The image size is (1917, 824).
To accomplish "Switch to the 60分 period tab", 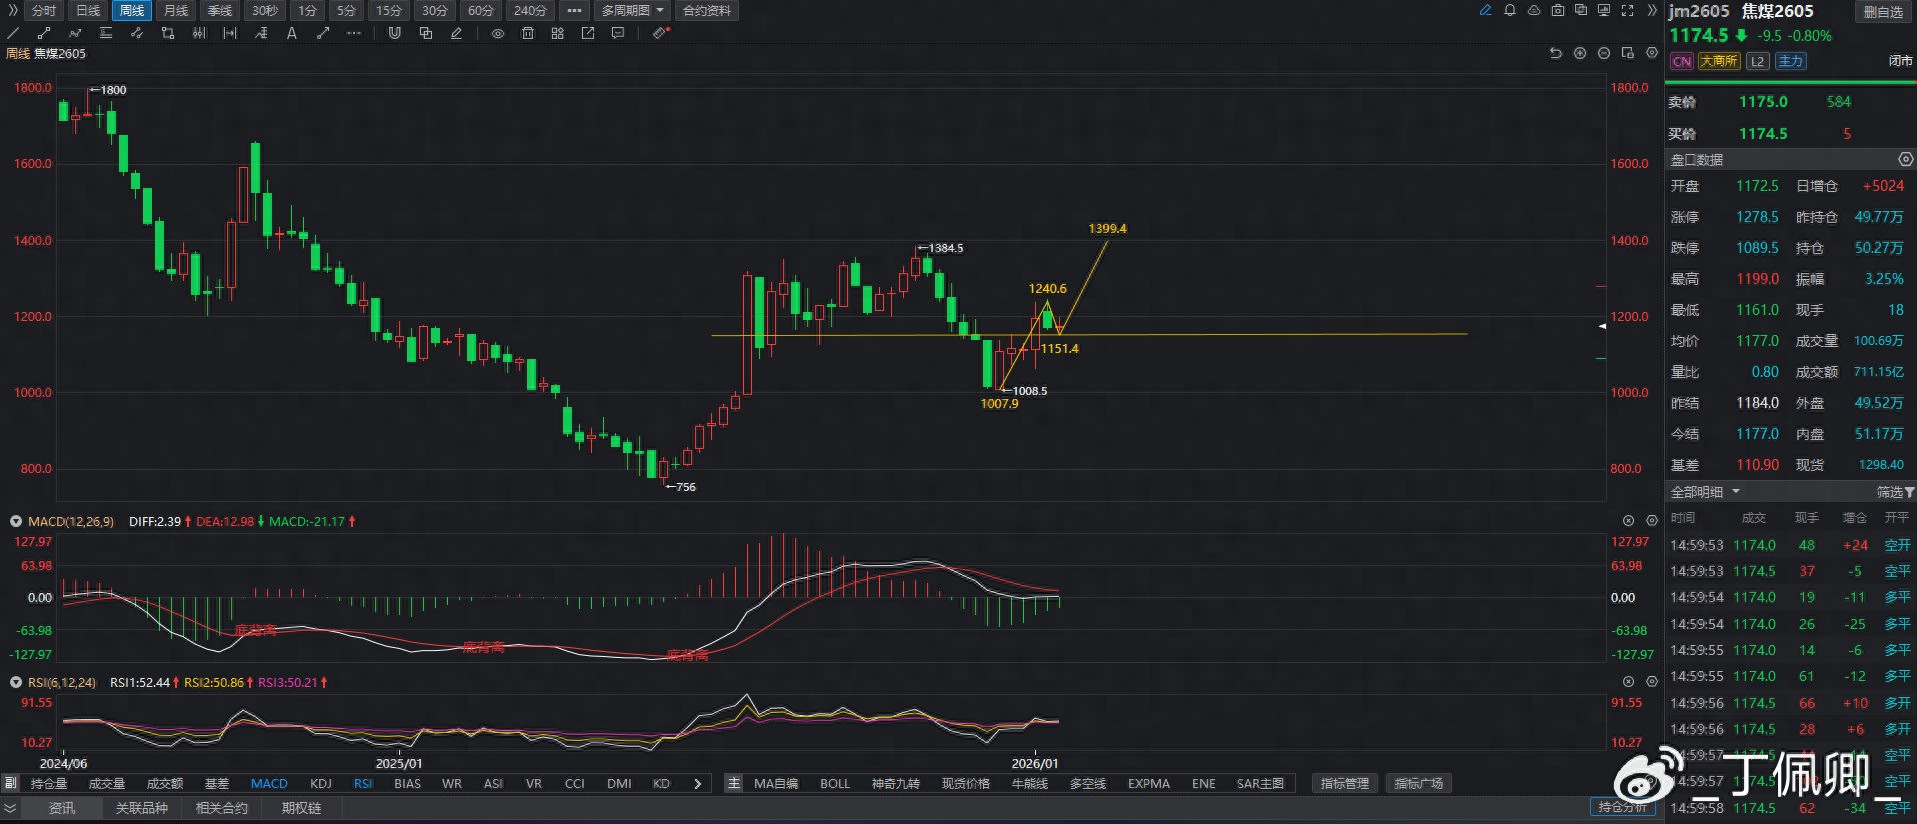I will 481,10.
